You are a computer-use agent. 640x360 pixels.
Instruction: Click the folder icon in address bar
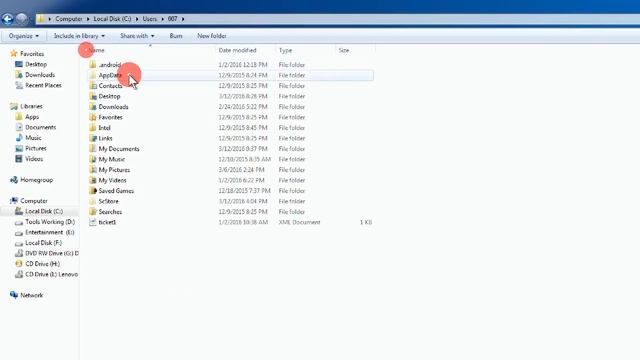pos(40,19)
